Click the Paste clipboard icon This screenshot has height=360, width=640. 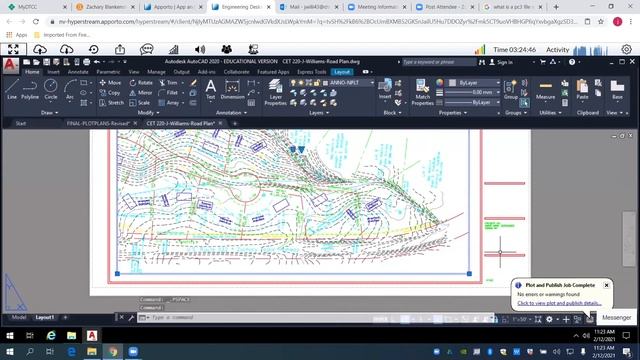pyautogui.click(x=582, y=89)
